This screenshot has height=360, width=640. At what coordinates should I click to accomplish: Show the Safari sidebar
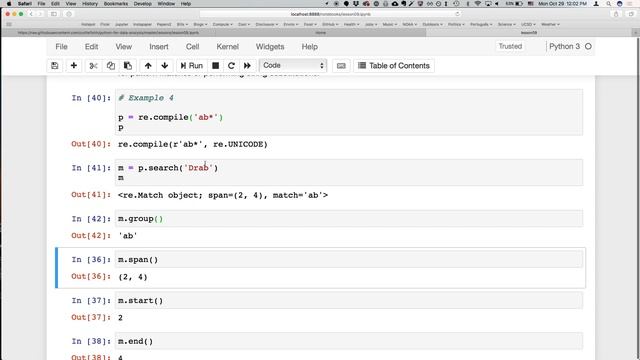pyautogui.click(x=54, y=14)
